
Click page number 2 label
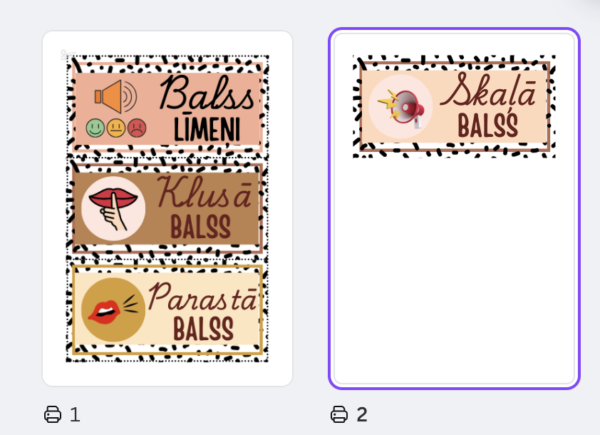pyautogui.click(x=362, y=414)
